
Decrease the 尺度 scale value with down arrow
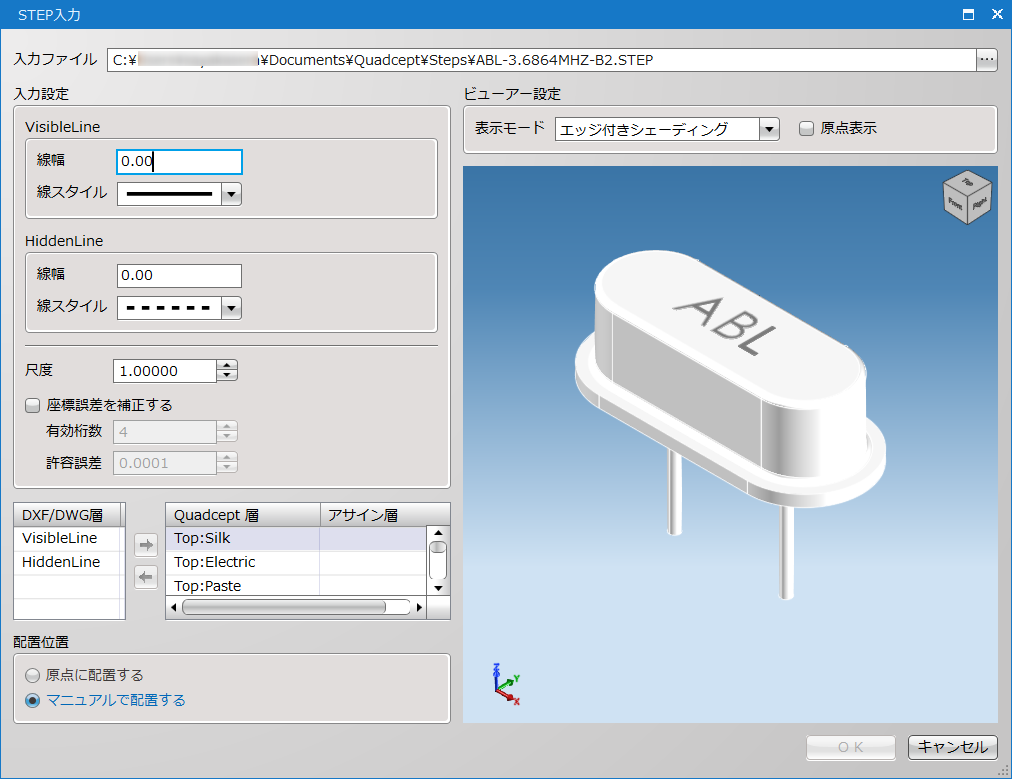click(228, 377)
